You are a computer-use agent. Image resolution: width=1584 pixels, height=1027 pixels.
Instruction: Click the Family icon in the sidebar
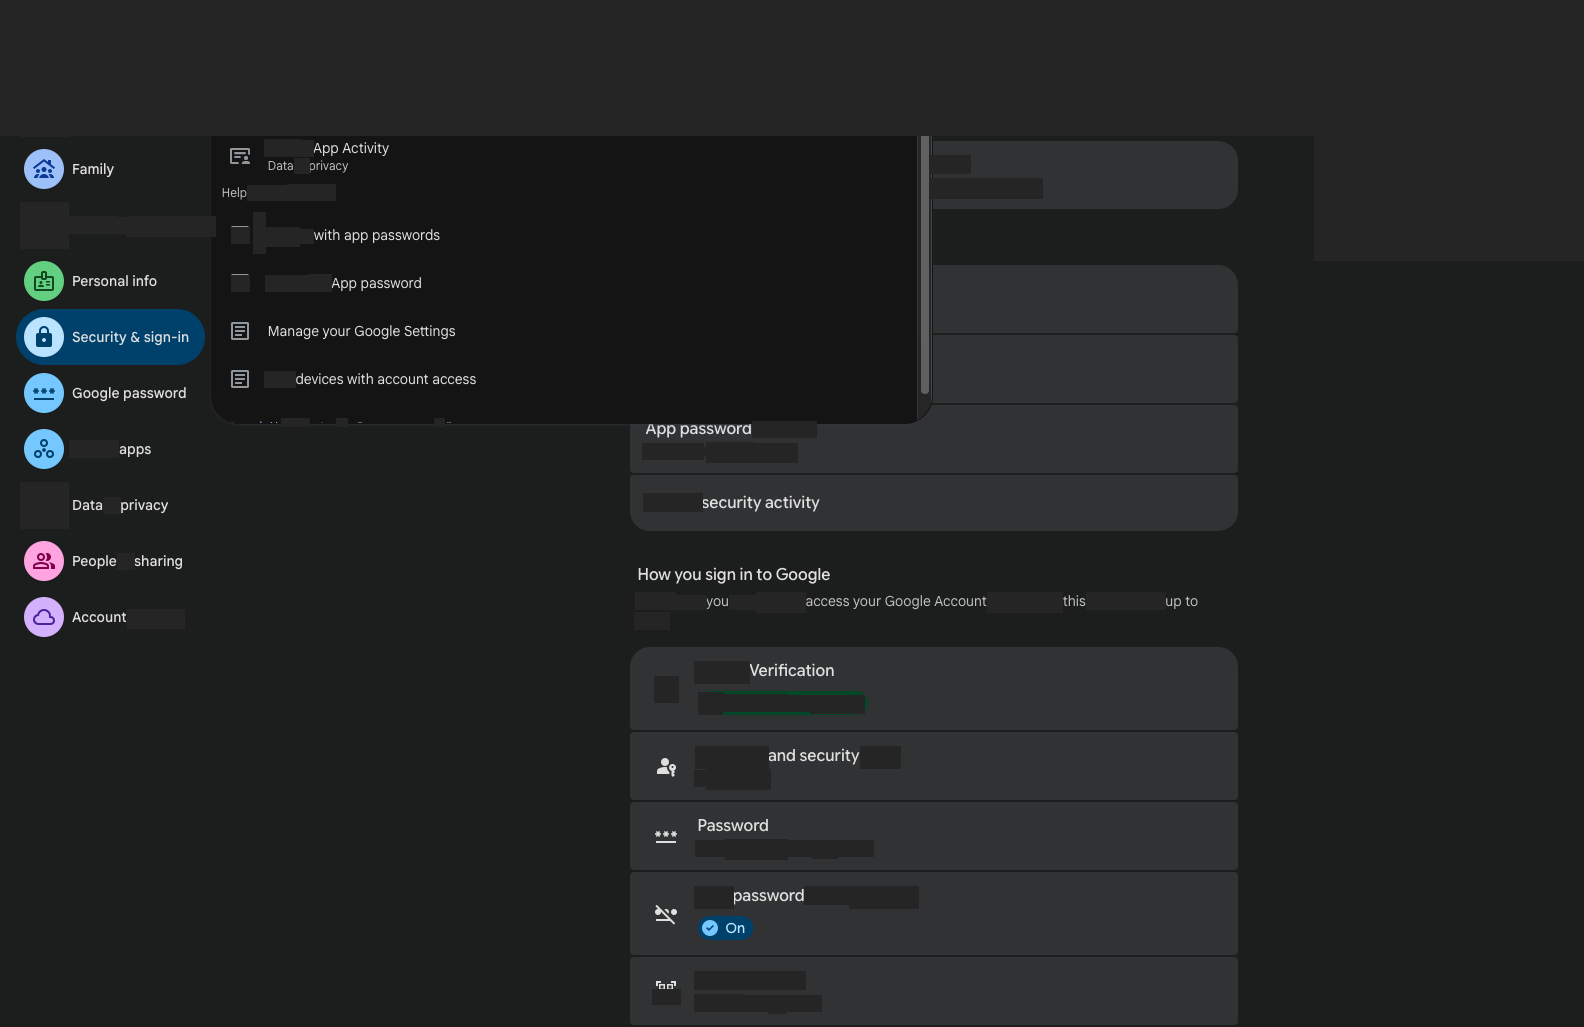(x=44, y=169)
